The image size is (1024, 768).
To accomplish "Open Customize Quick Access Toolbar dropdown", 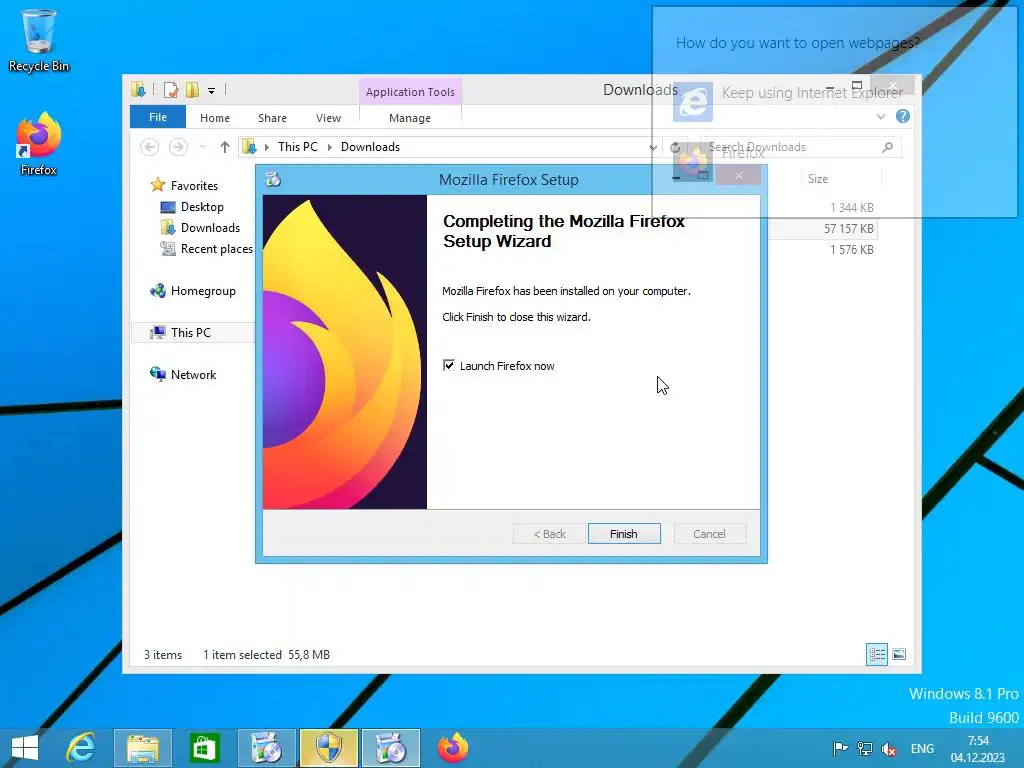I will (212, 90).
